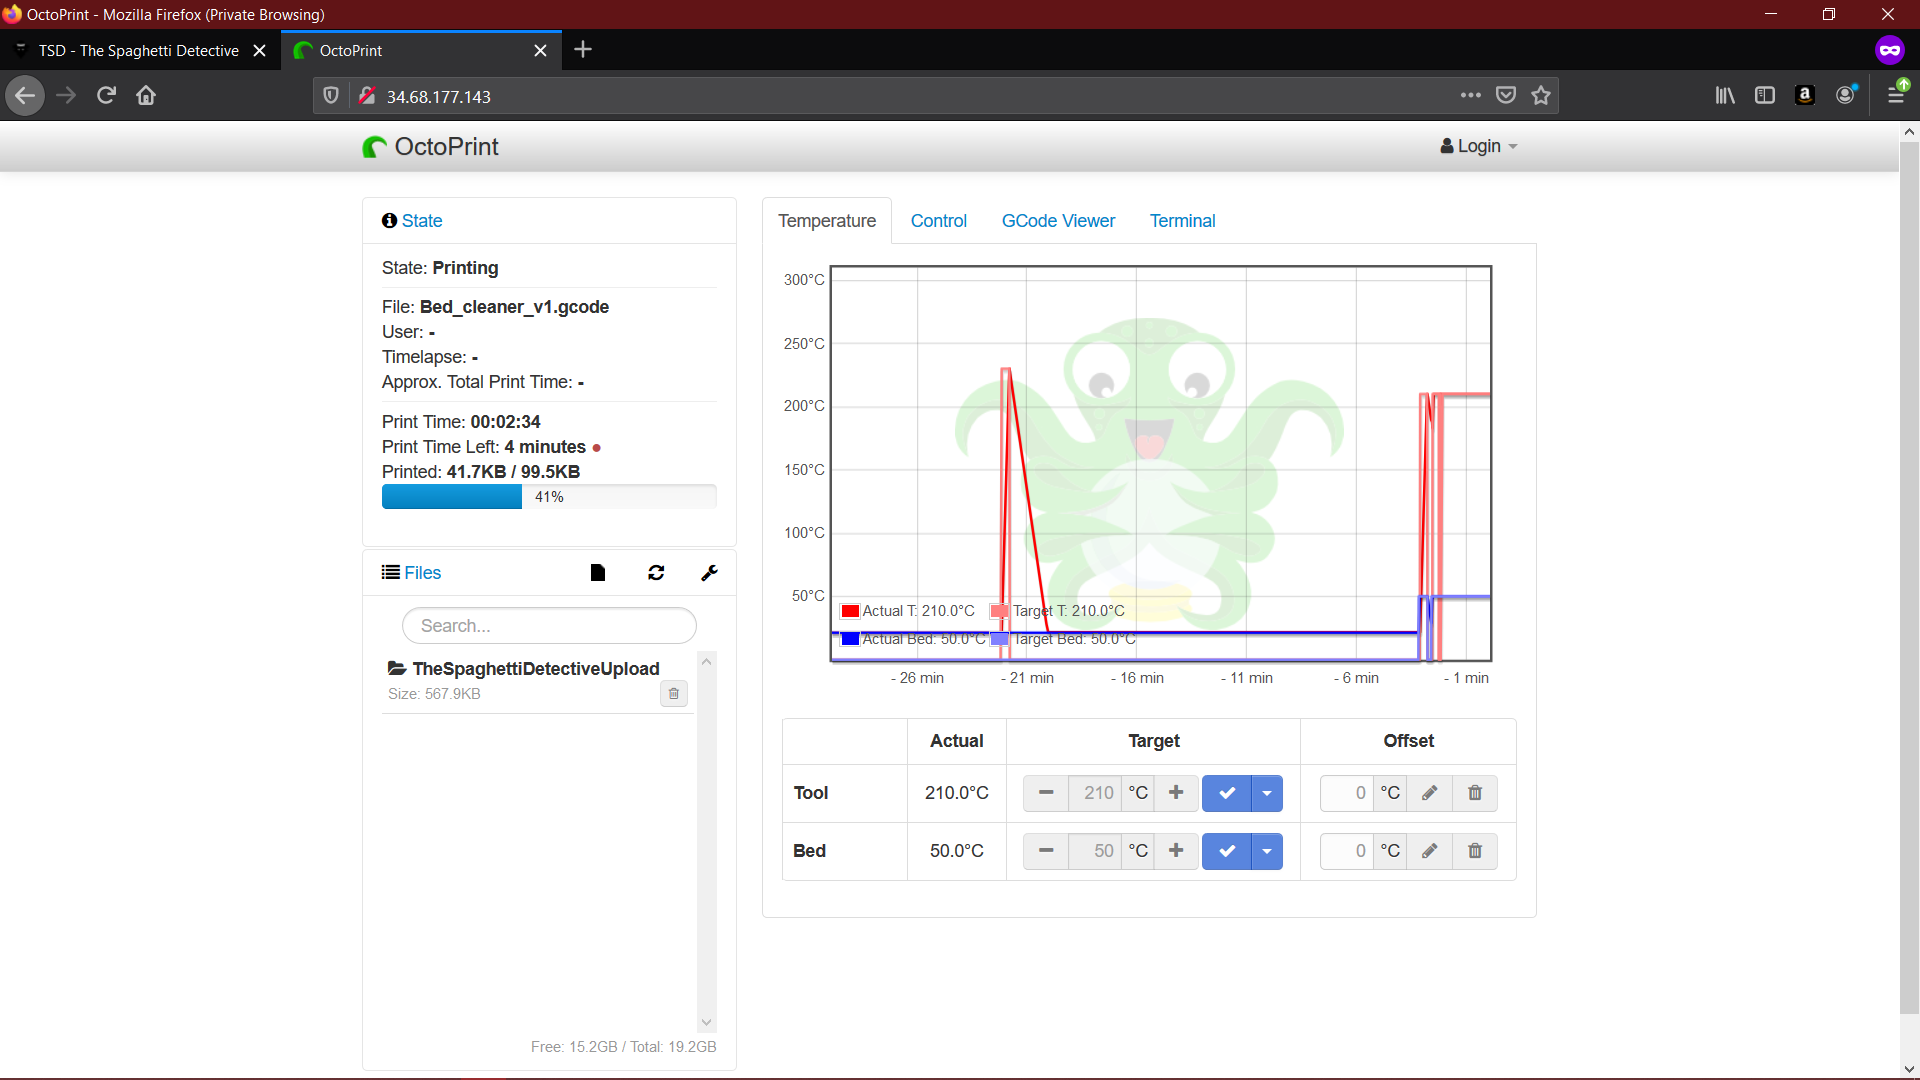Increase the Bed target temperature with plus
Viewport: 1920px width, 1080px height.
click(x=1176, y=851)
